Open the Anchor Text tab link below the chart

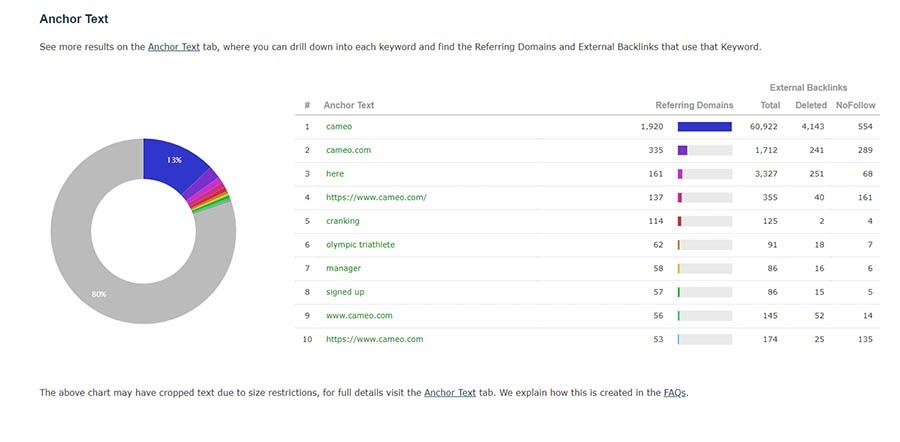click(x=450, y=393)
